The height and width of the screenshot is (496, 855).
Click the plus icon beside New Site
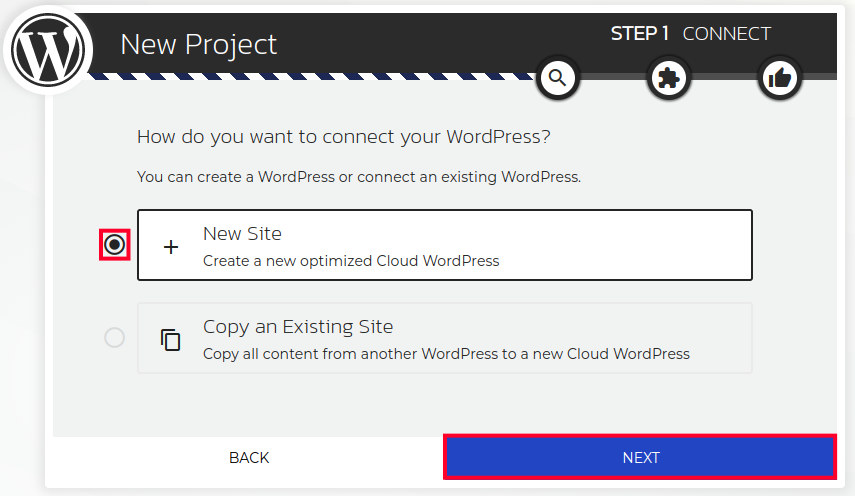[x=171, y=247]
